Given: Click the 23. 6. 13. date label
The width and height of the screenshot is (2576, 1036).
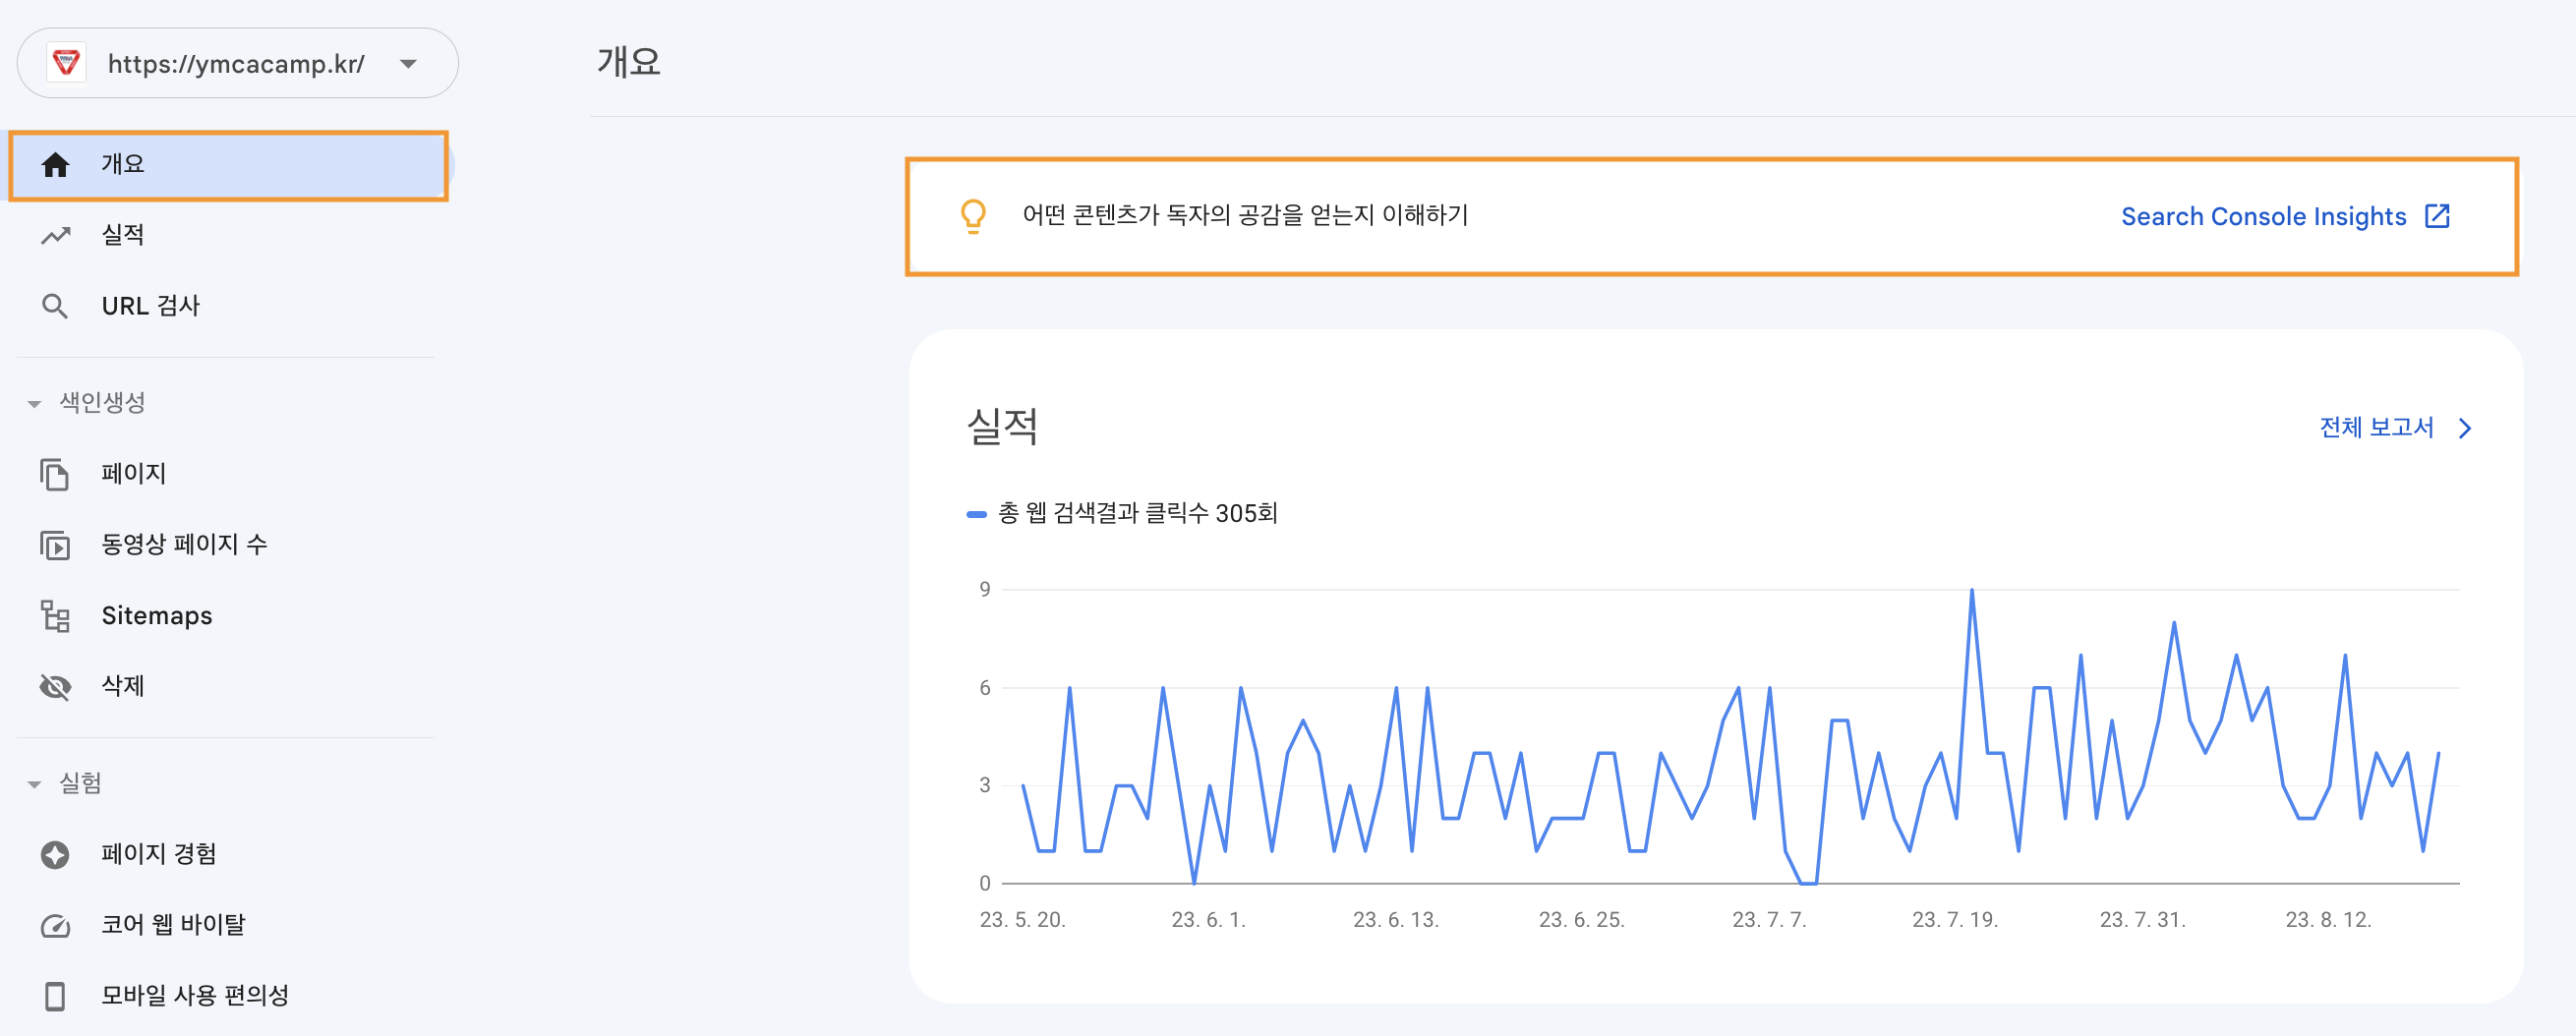Looking at the screenshot, I should point(1396,920).
